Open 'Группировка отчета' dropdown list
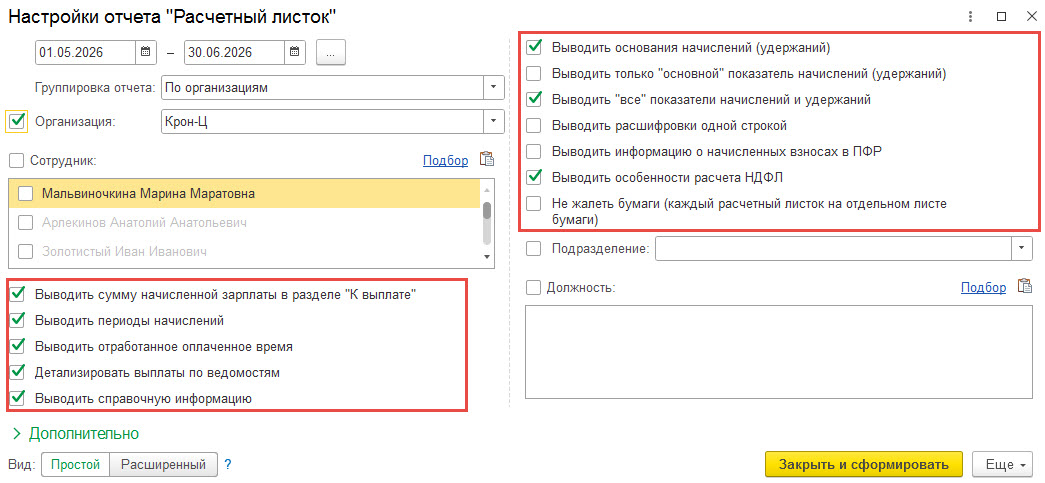Viewport: 1045px width, 483px height. 493,87
